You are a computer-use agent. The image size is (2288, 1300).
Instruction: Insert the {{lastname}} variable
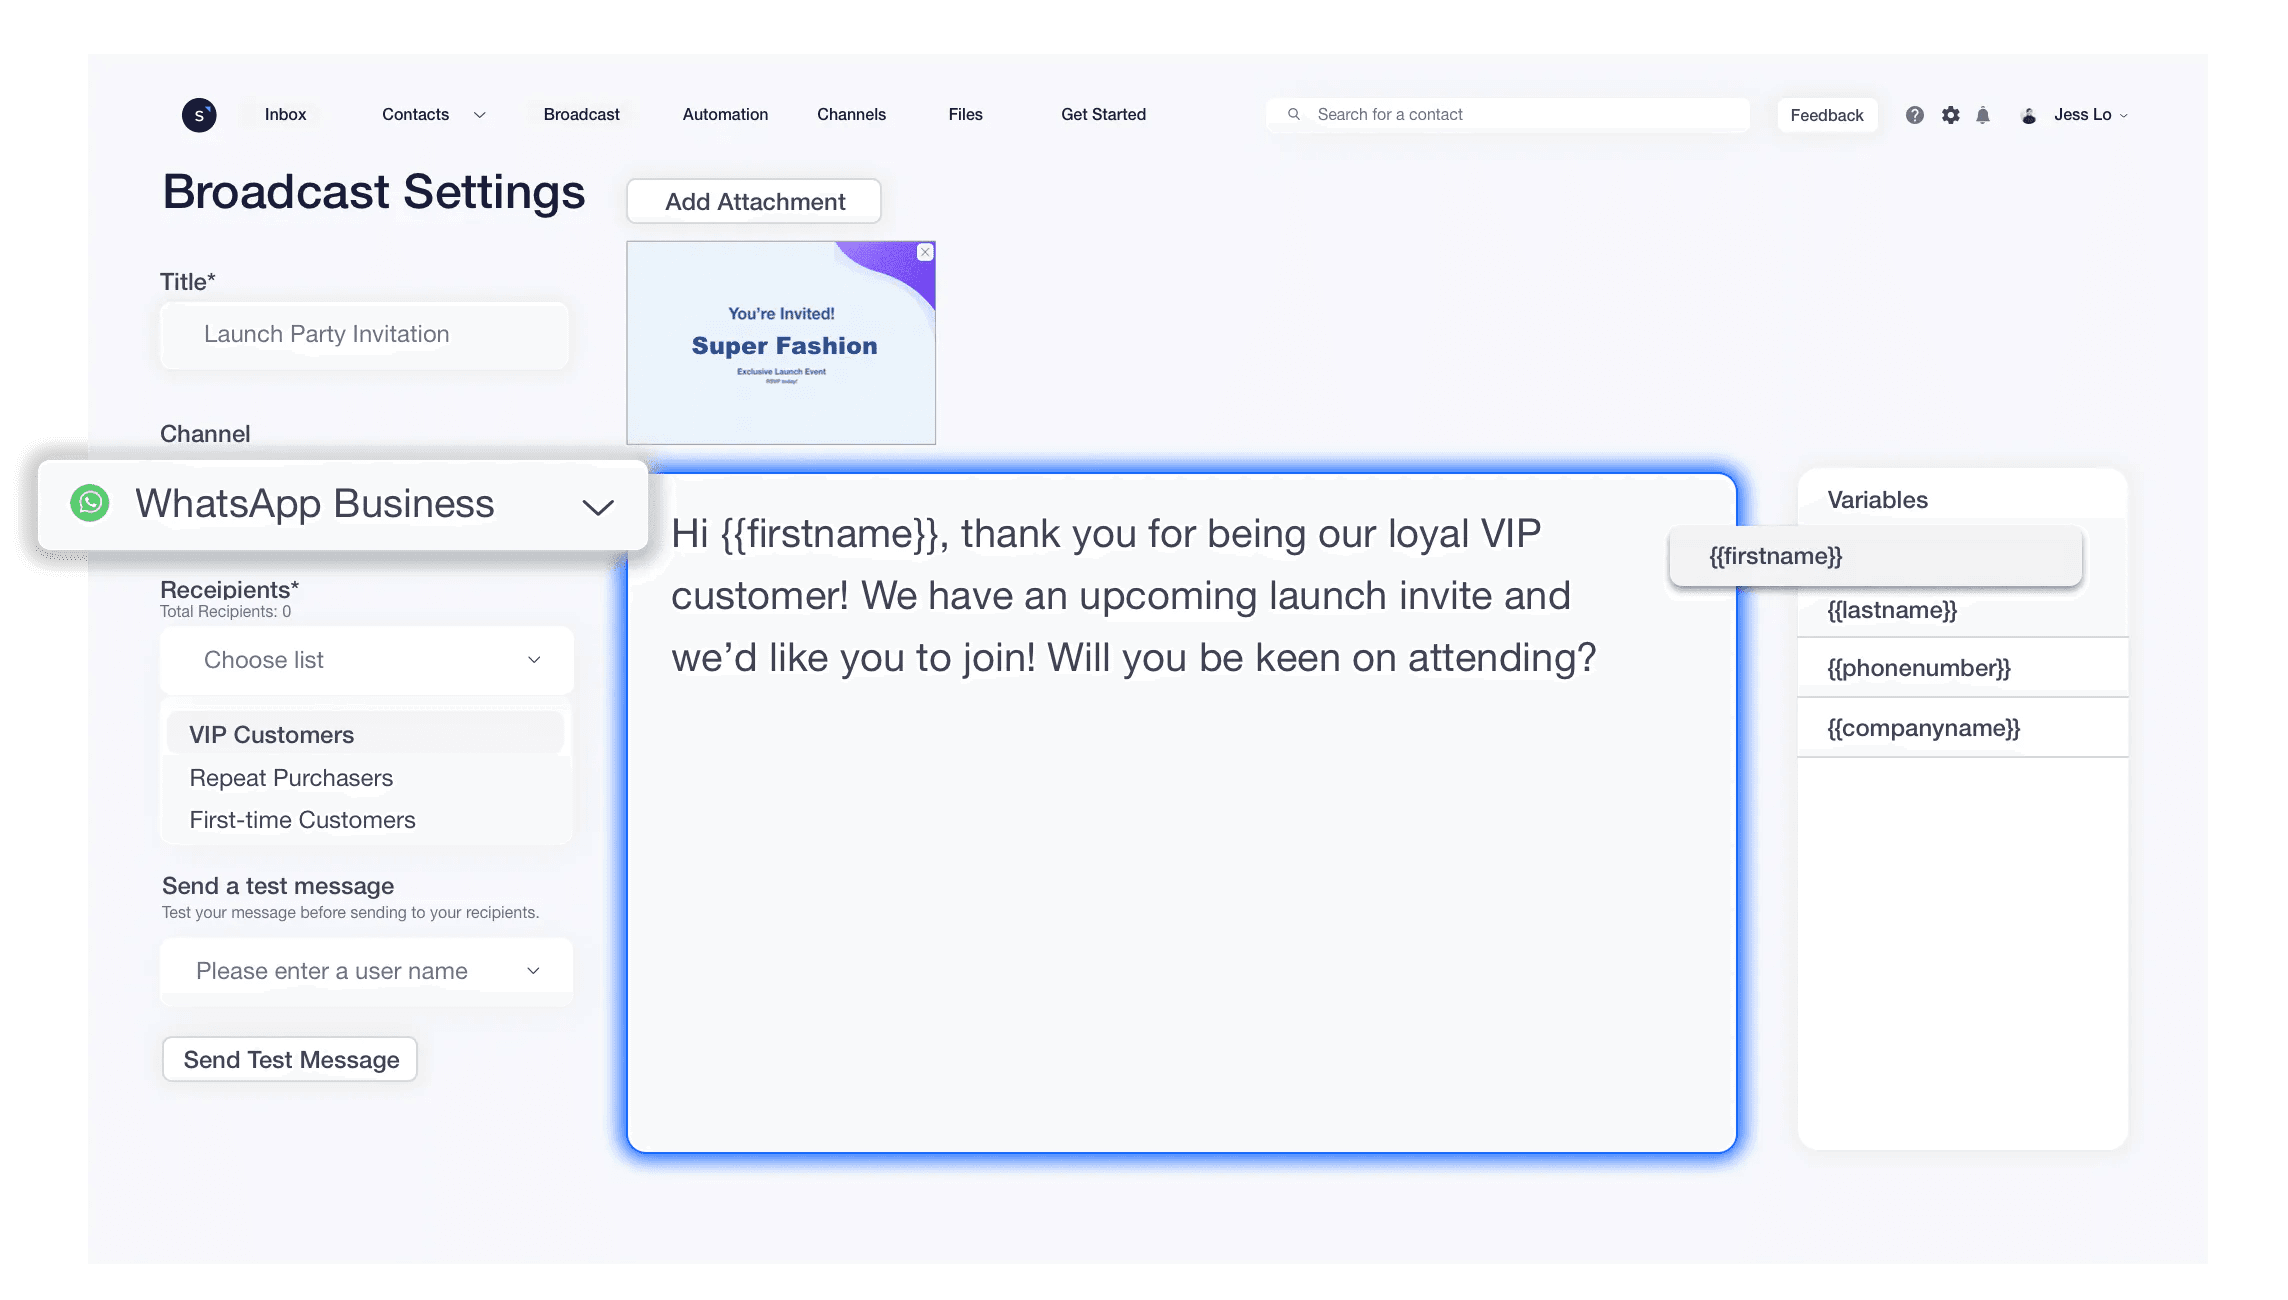coord(1891,610)
